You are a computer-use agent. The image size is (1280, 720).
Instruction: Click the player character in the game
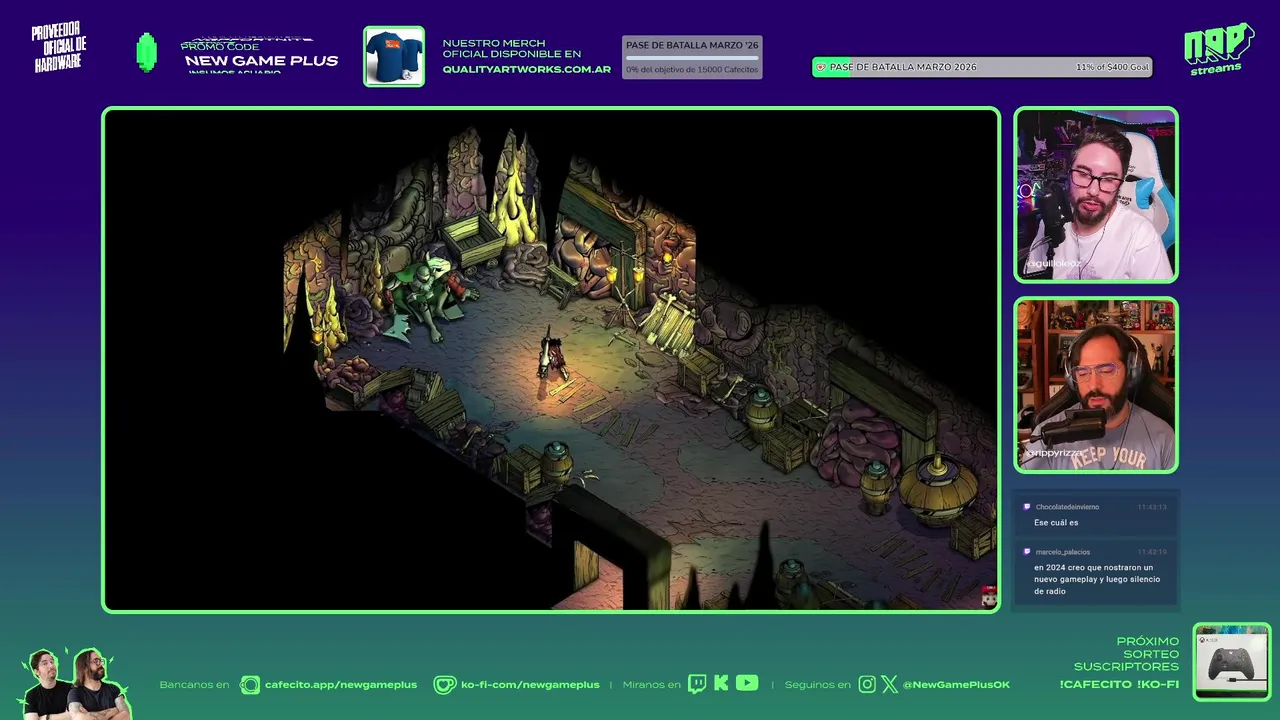coord(551,356)
